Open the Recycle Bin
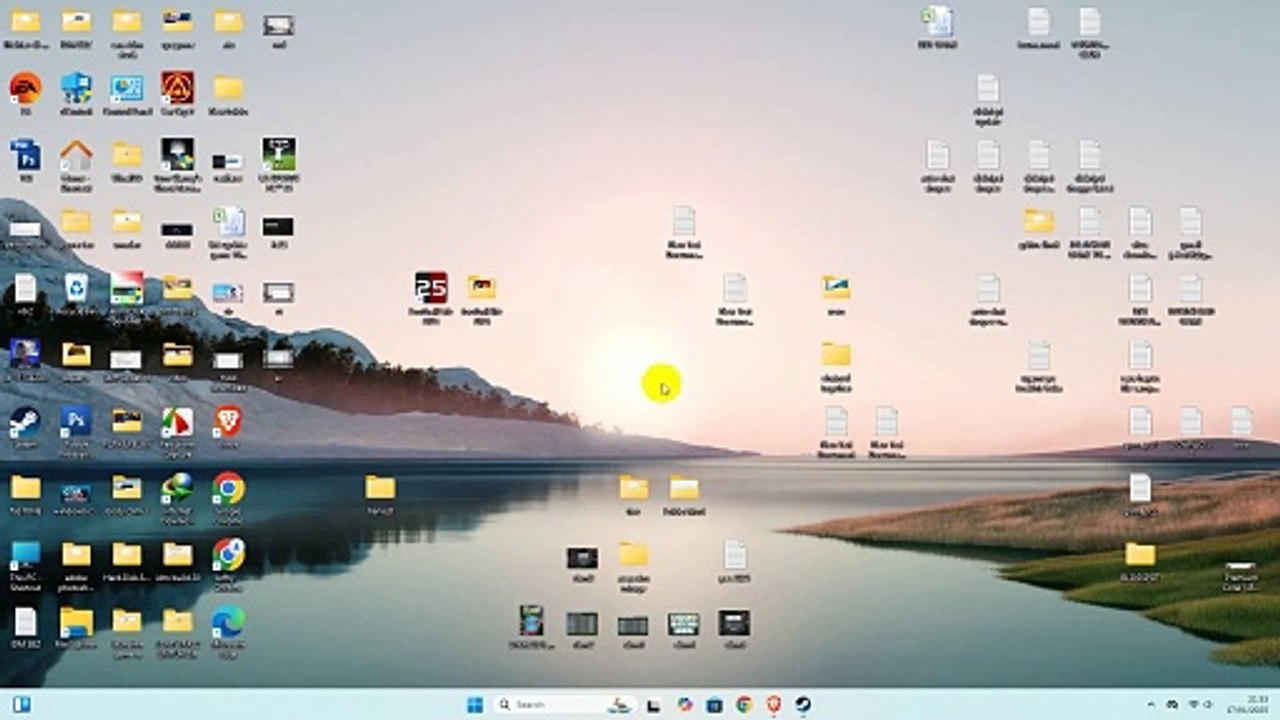This screenshot has height=720, width=1280. click(76, 288)
